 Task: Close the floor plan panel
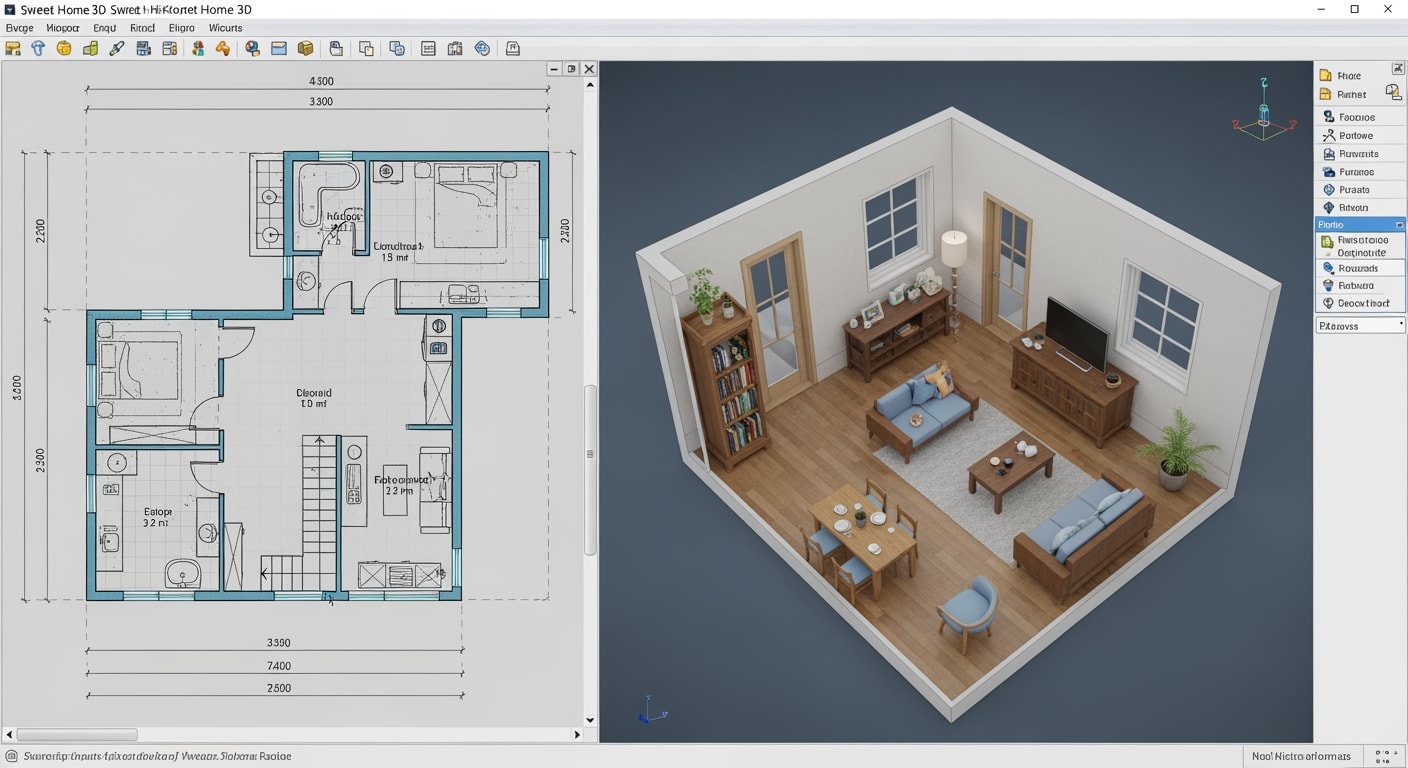590,69
